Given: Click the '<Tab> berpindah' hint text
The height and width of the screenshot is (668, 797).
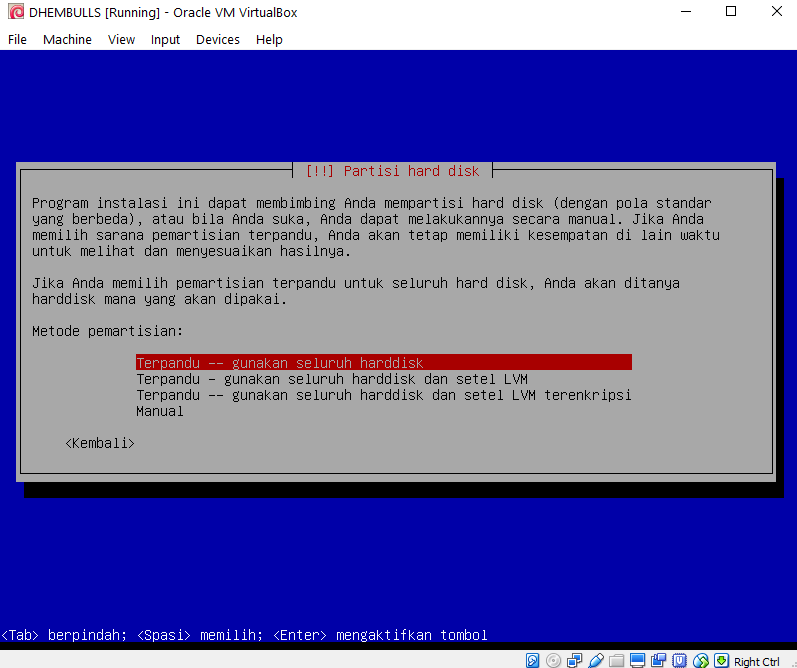Looking at the screenshot, I should tap(64, 635).
